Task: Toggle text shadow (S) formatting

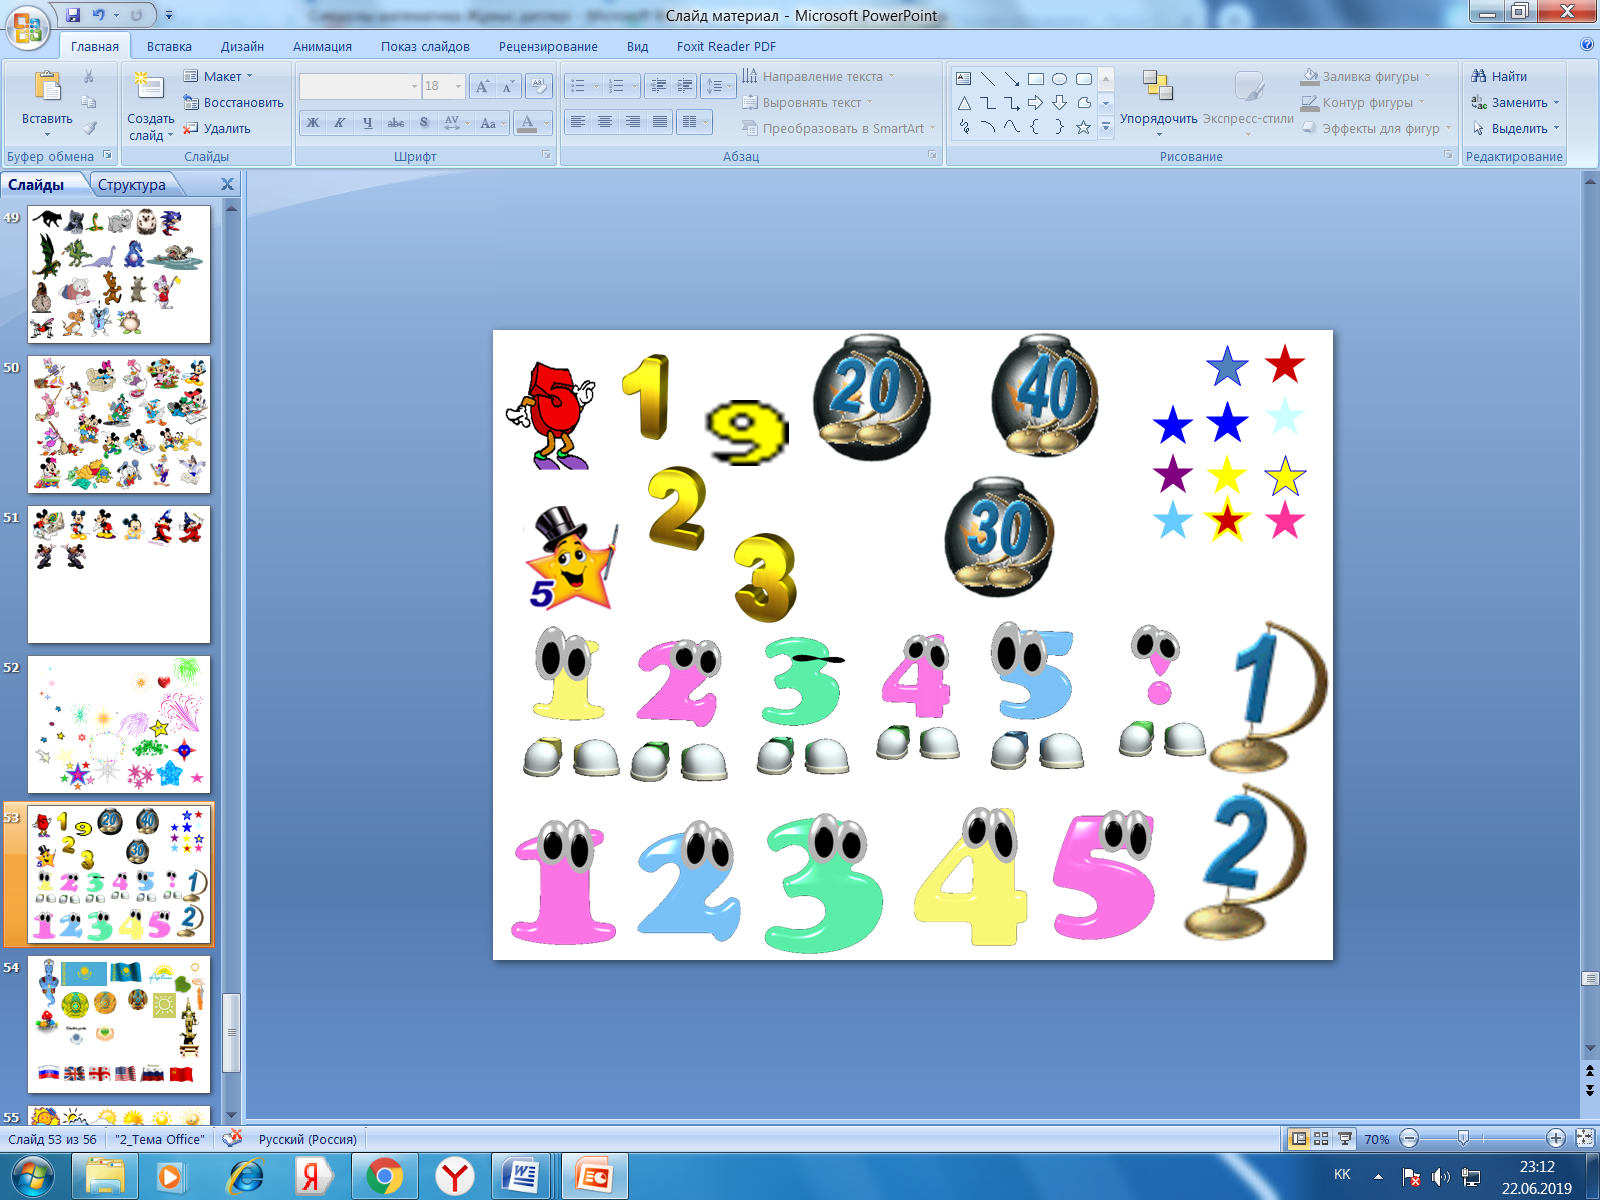Action: [x=424, y=123]
